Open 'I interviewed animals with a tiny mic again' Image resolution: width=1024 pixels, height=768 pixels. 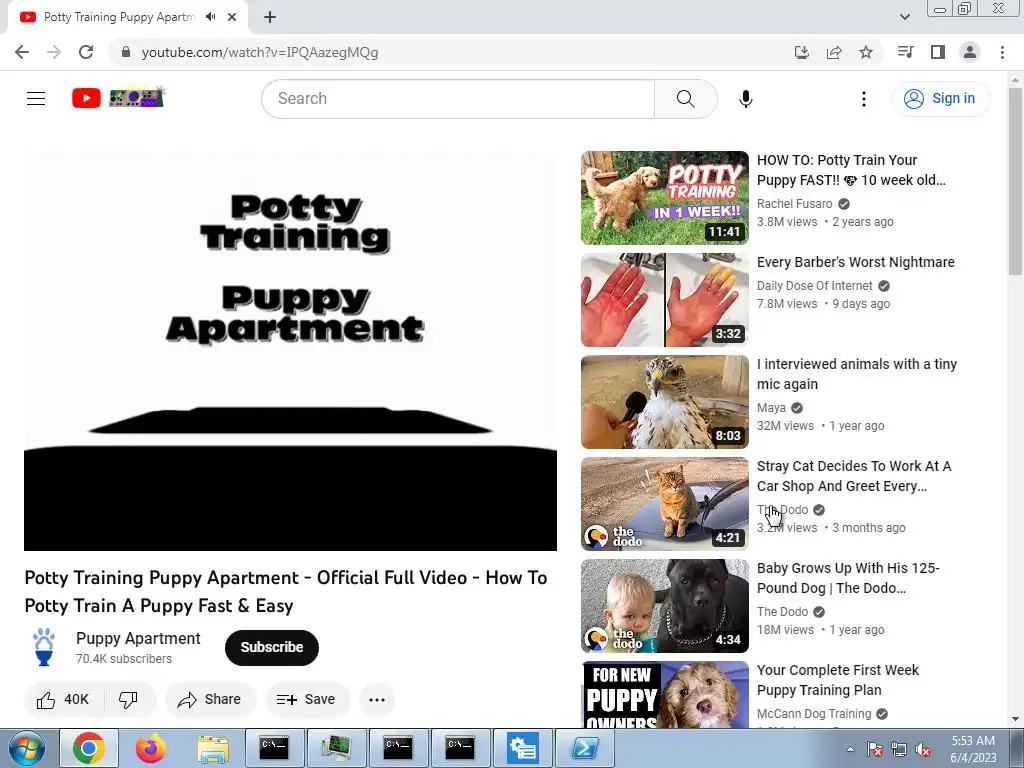pos(856,374)
